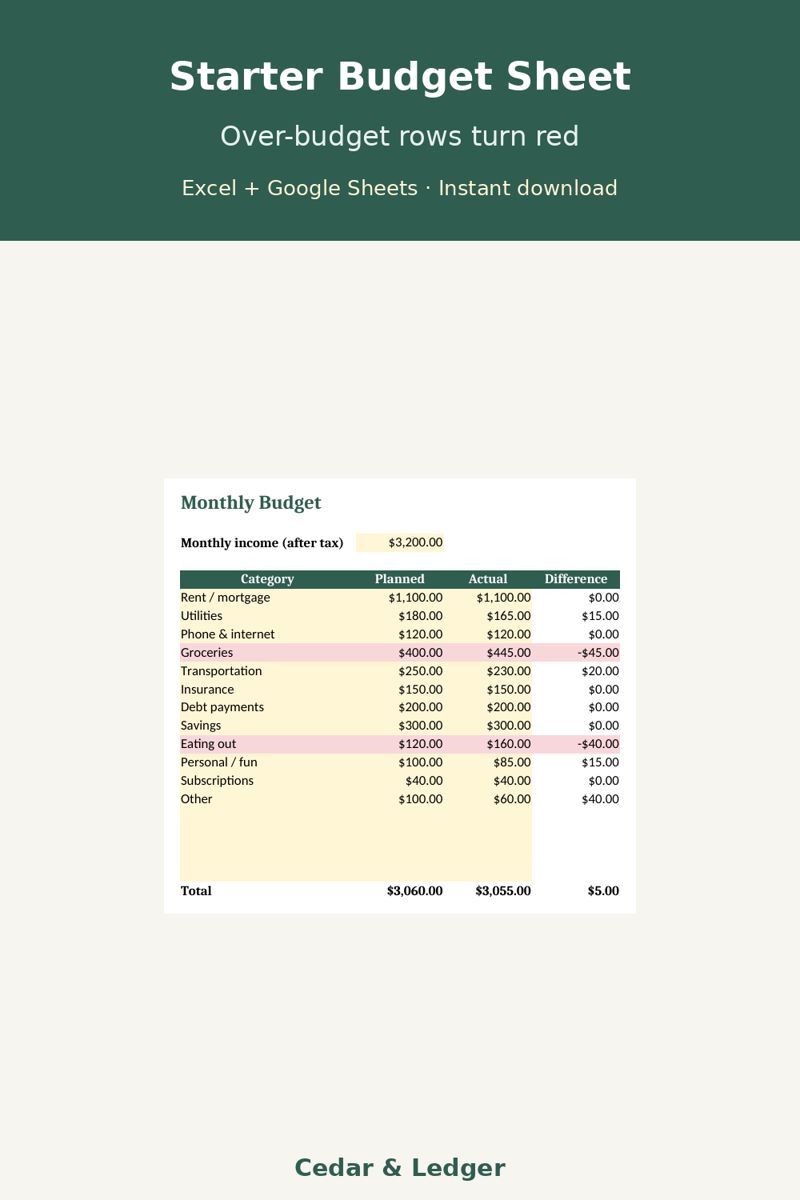The image size is (800, 1200).
Task: Select Debt payments planned $200.00 cell
Action: coord(400,707)
